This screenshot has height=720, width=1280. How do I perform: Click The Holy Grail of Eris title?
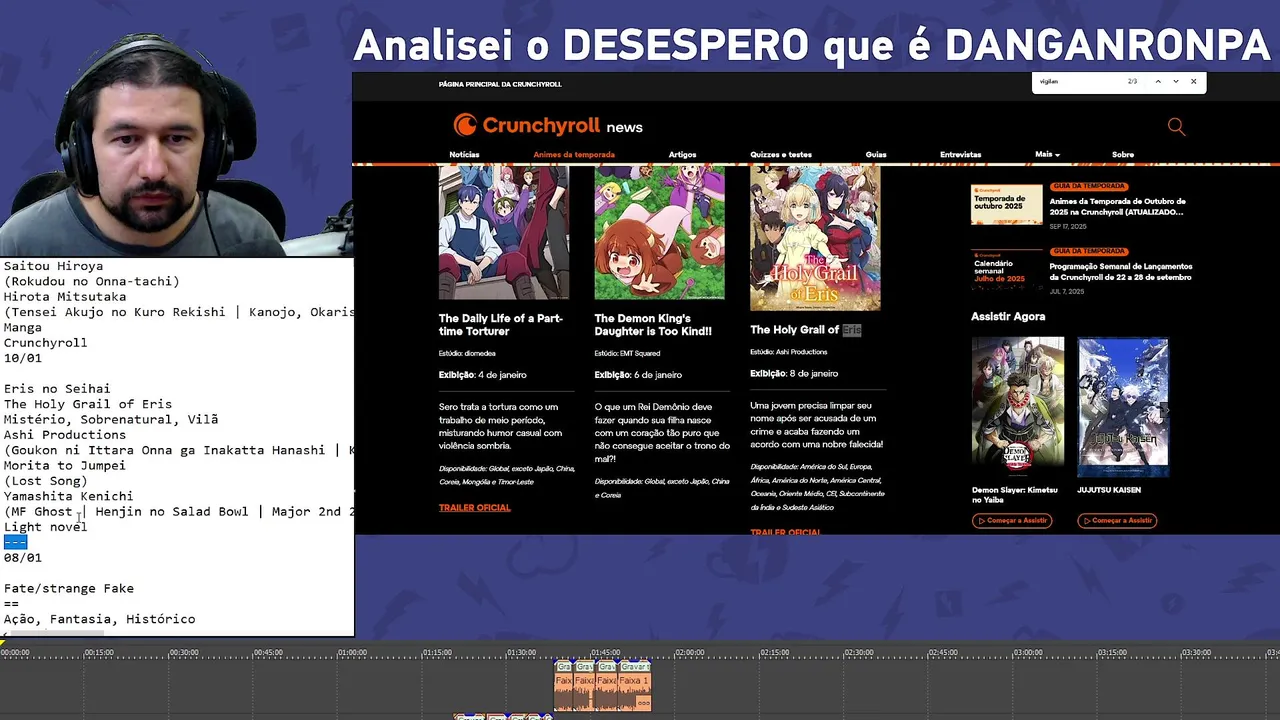click(x=805, y=330)
